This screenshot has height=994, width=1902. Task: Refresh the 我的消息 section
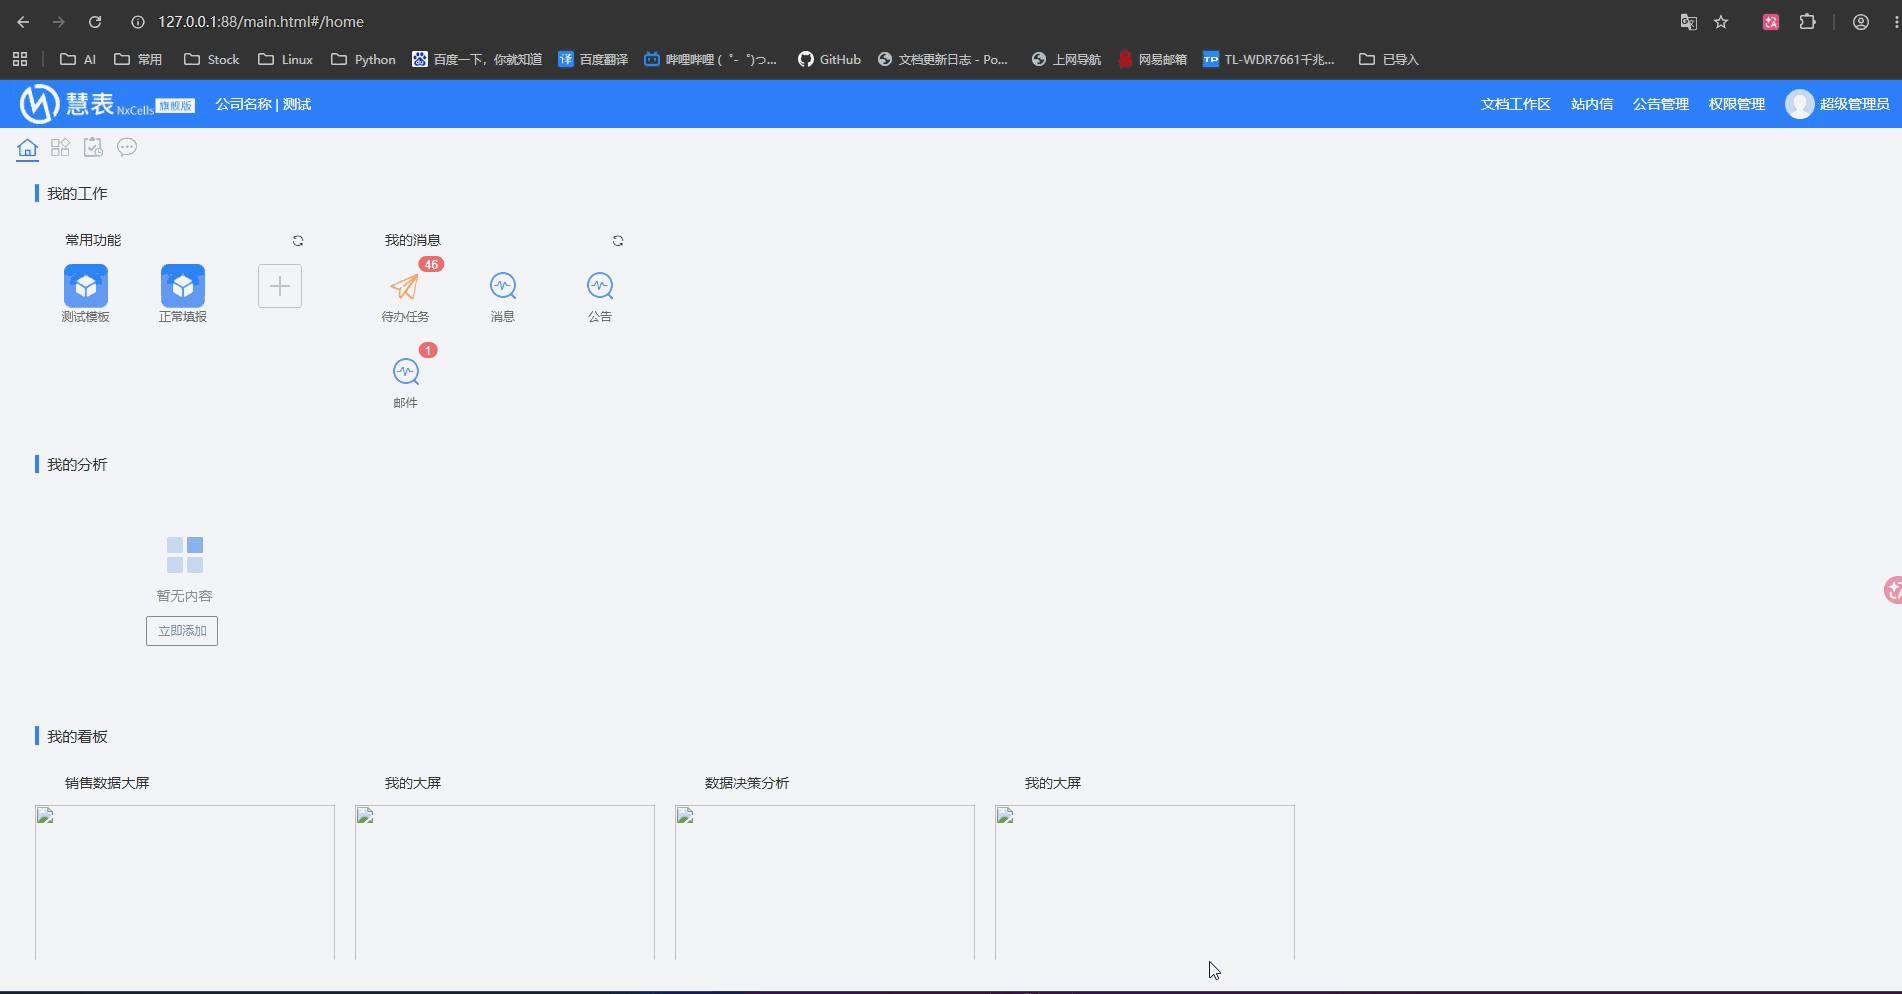click(618, 241)
